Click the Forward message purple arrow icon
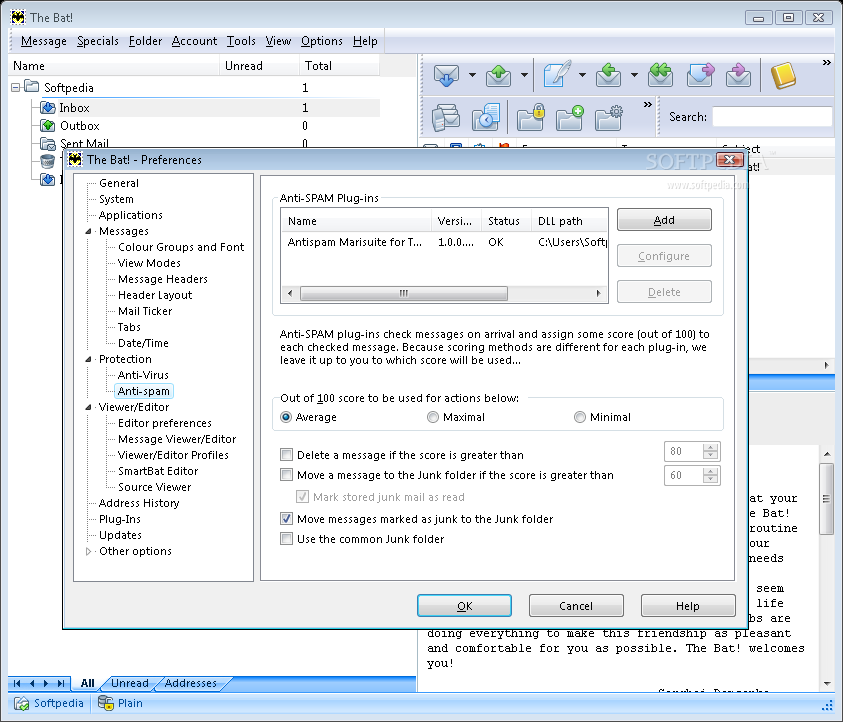Viewport: 843px width, 722px height. [x=700, y=75]
